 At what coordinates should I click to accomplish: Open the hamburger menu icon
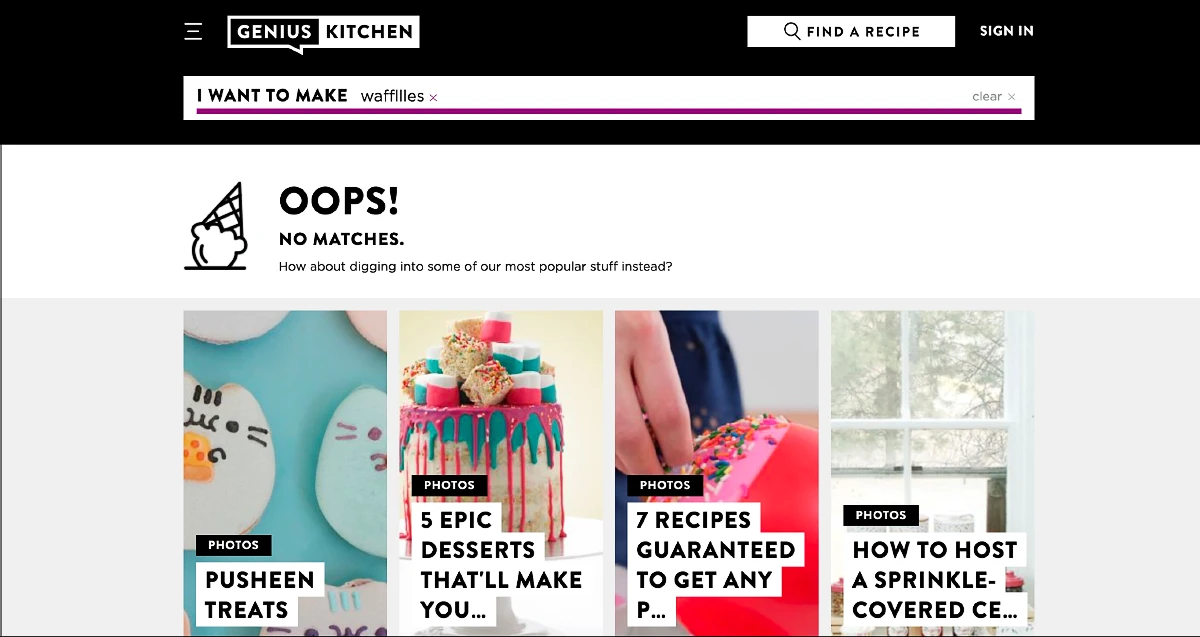coord(194,32)
